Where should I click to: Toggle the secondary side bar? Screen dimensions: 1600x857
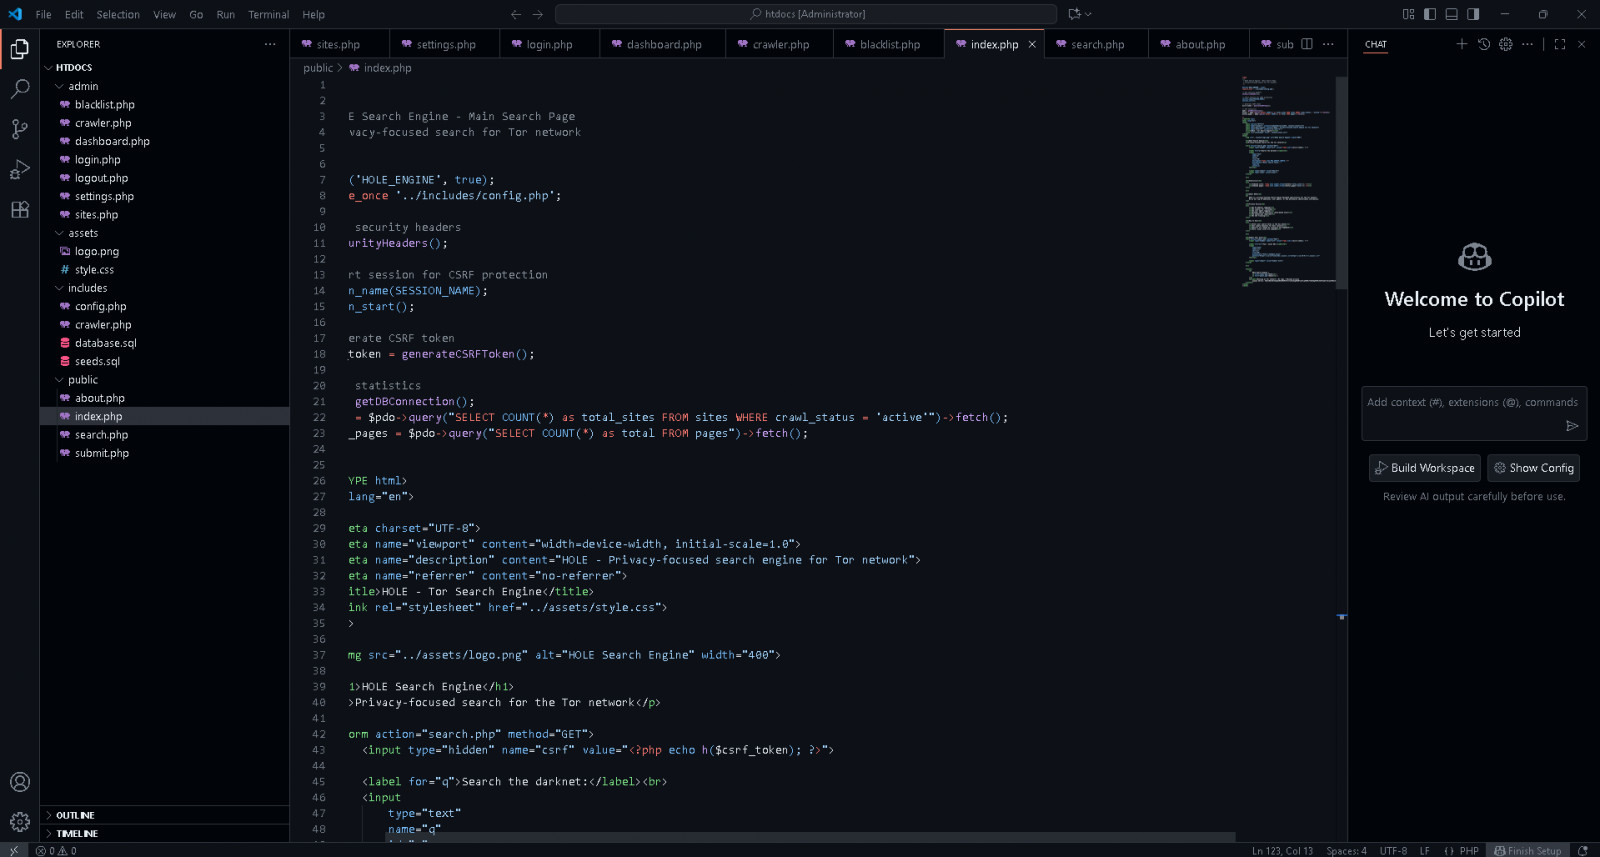click(x=1473, y=14)
